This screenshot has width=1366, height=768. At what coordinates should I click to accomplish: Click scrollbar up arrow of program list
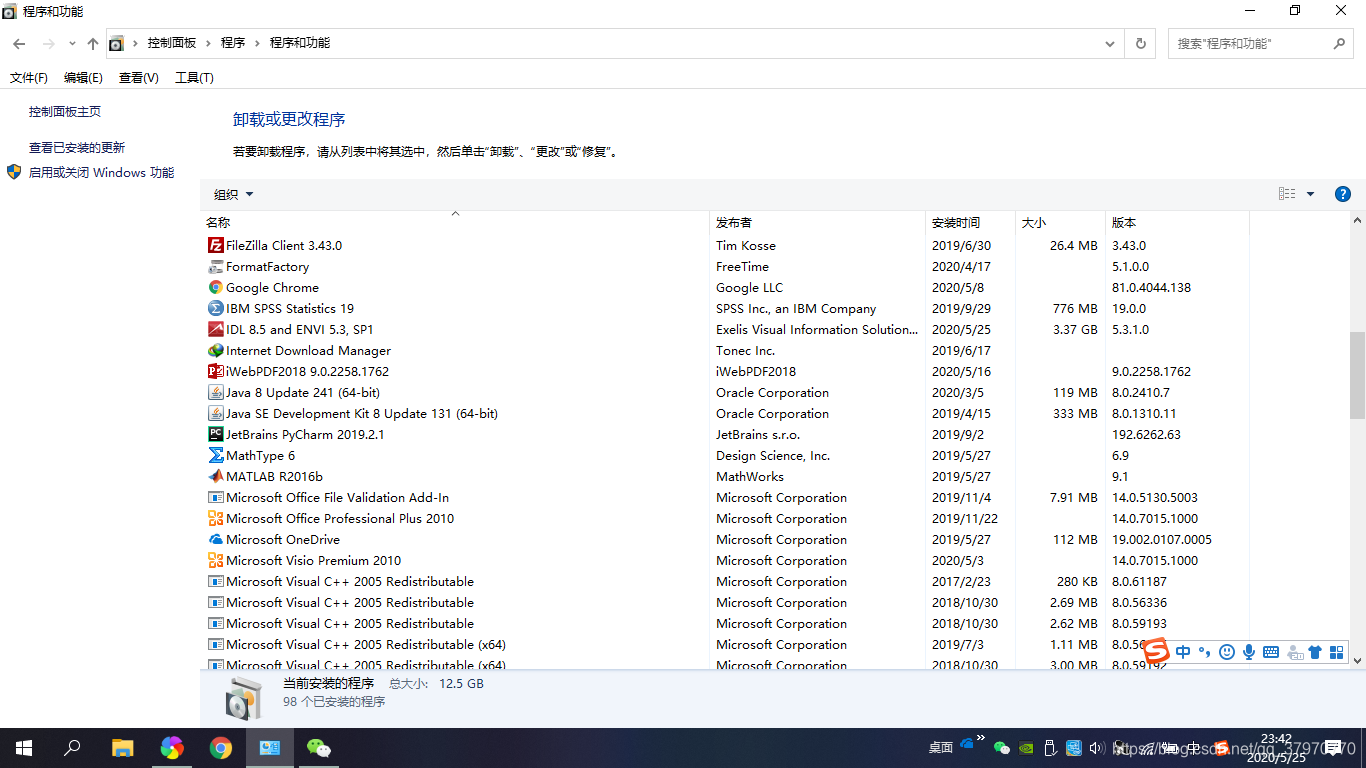[1357, 221]
